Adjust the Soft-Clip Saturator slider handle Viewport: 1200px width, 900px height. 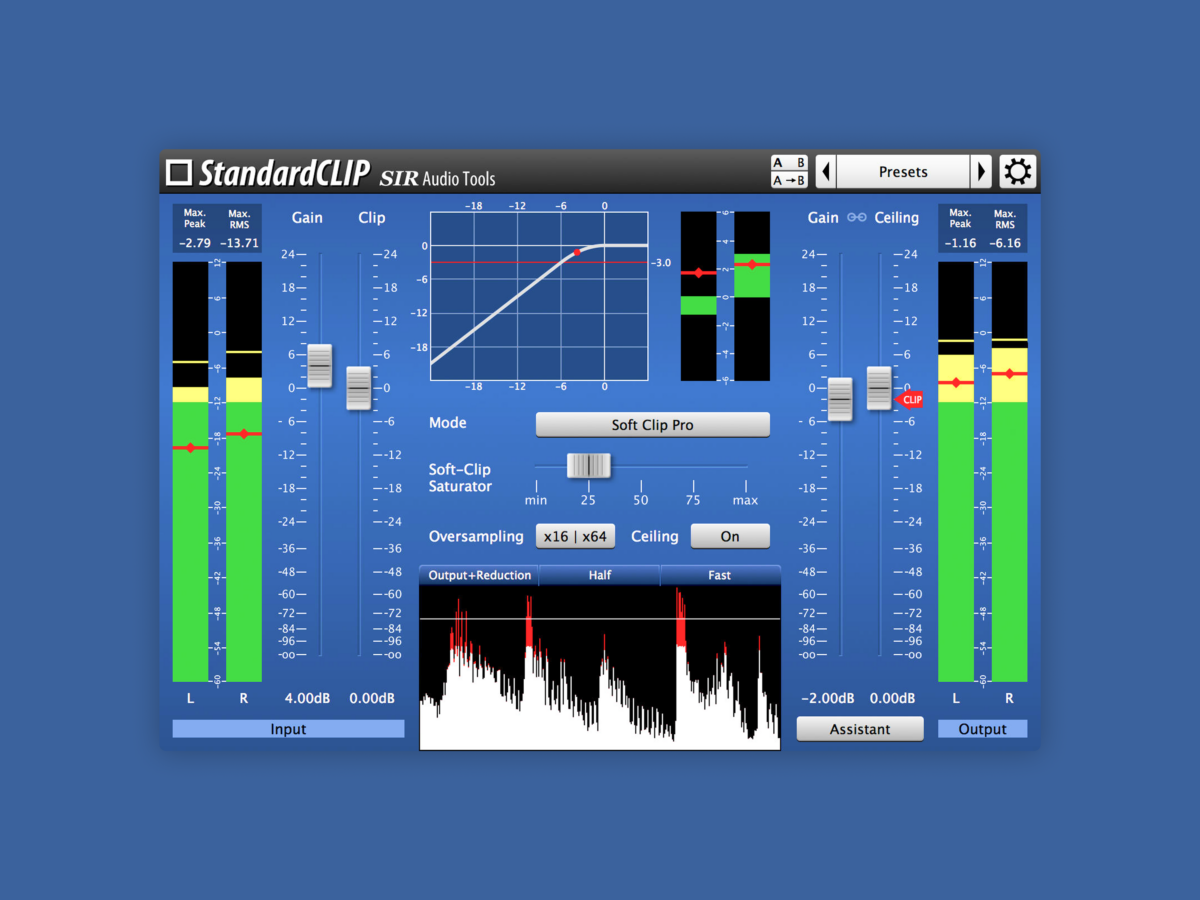click(x=589, y=466)
